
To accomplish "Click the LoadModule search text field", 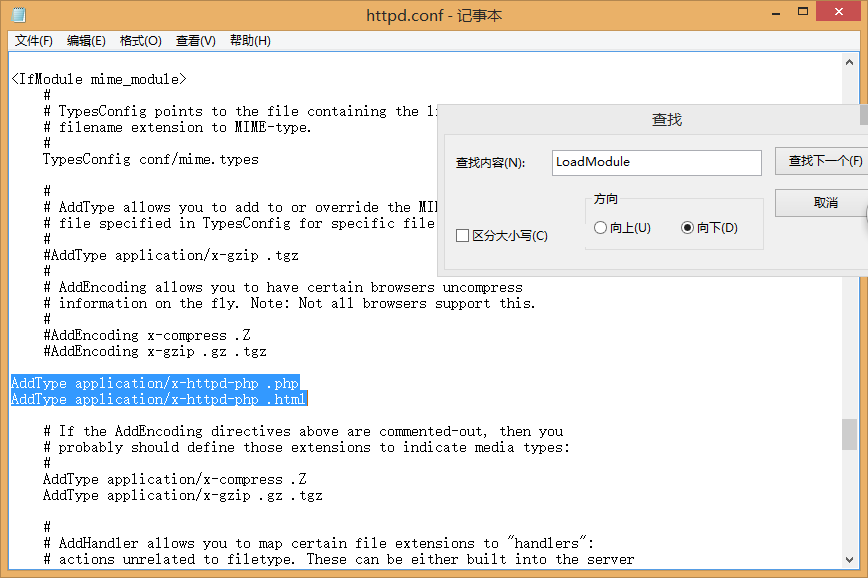I will pyautogui.click(x=657, y=162).
